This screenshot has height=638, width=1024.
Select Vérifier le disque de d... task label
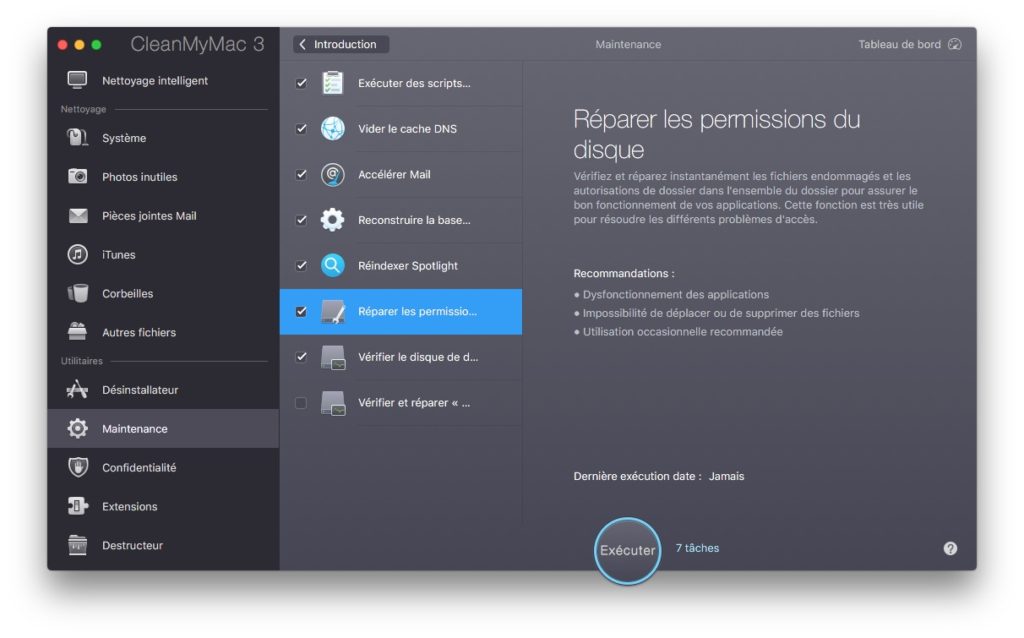(x=418, y=357)
